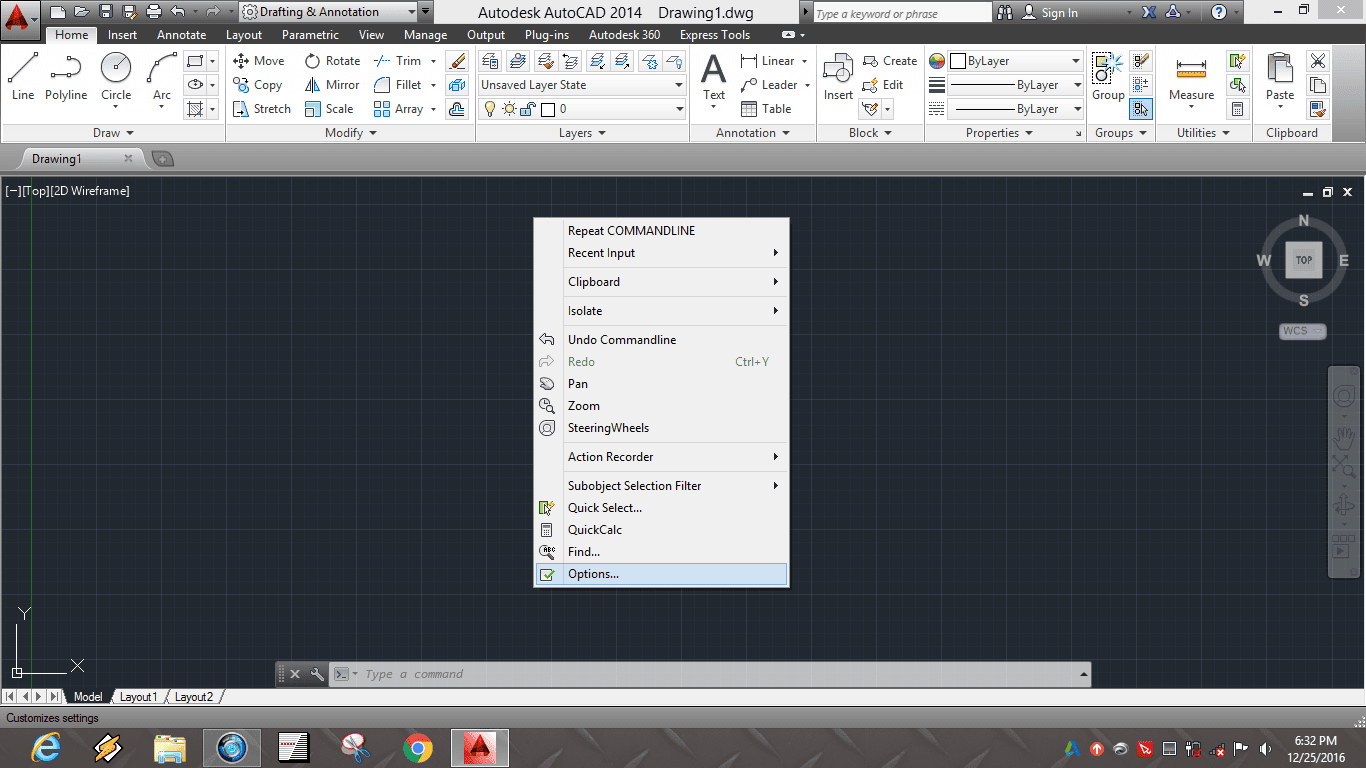The height and width of the screenshot is (768, 1366).
Task: Expand the Draw panel
Action: pyautogui.click(x=113, y=133)
